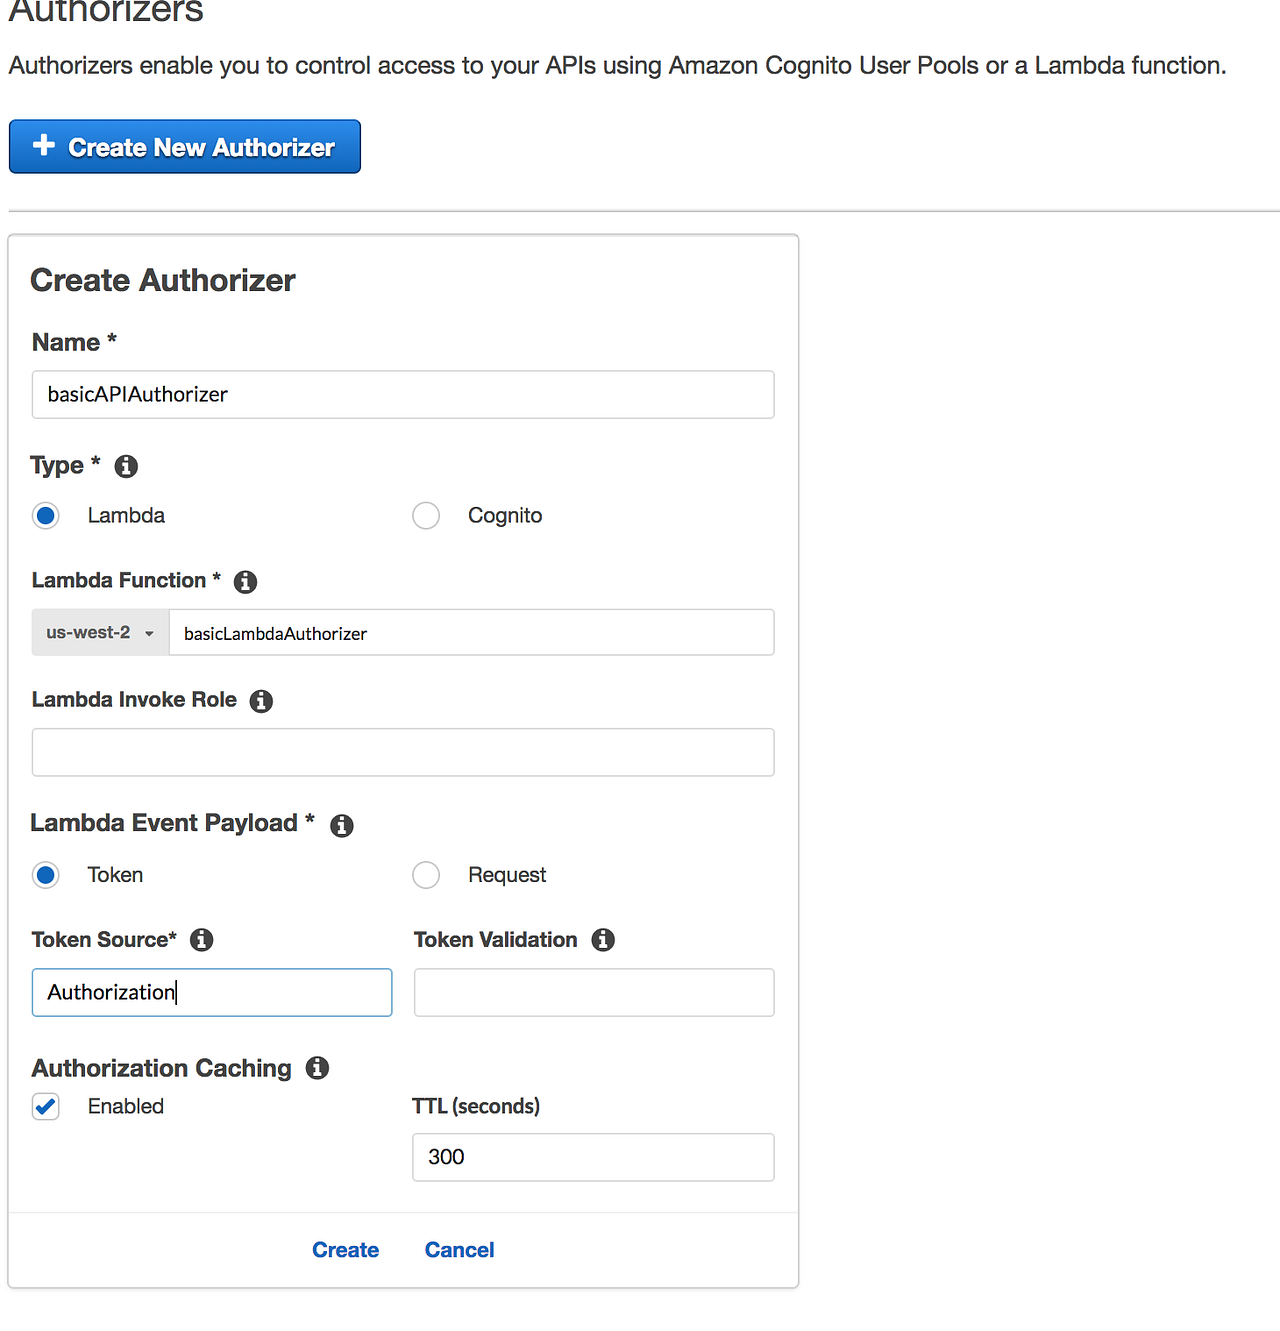
Task: Select Token as Lambda Event Payload
Action: click(45, 875)
